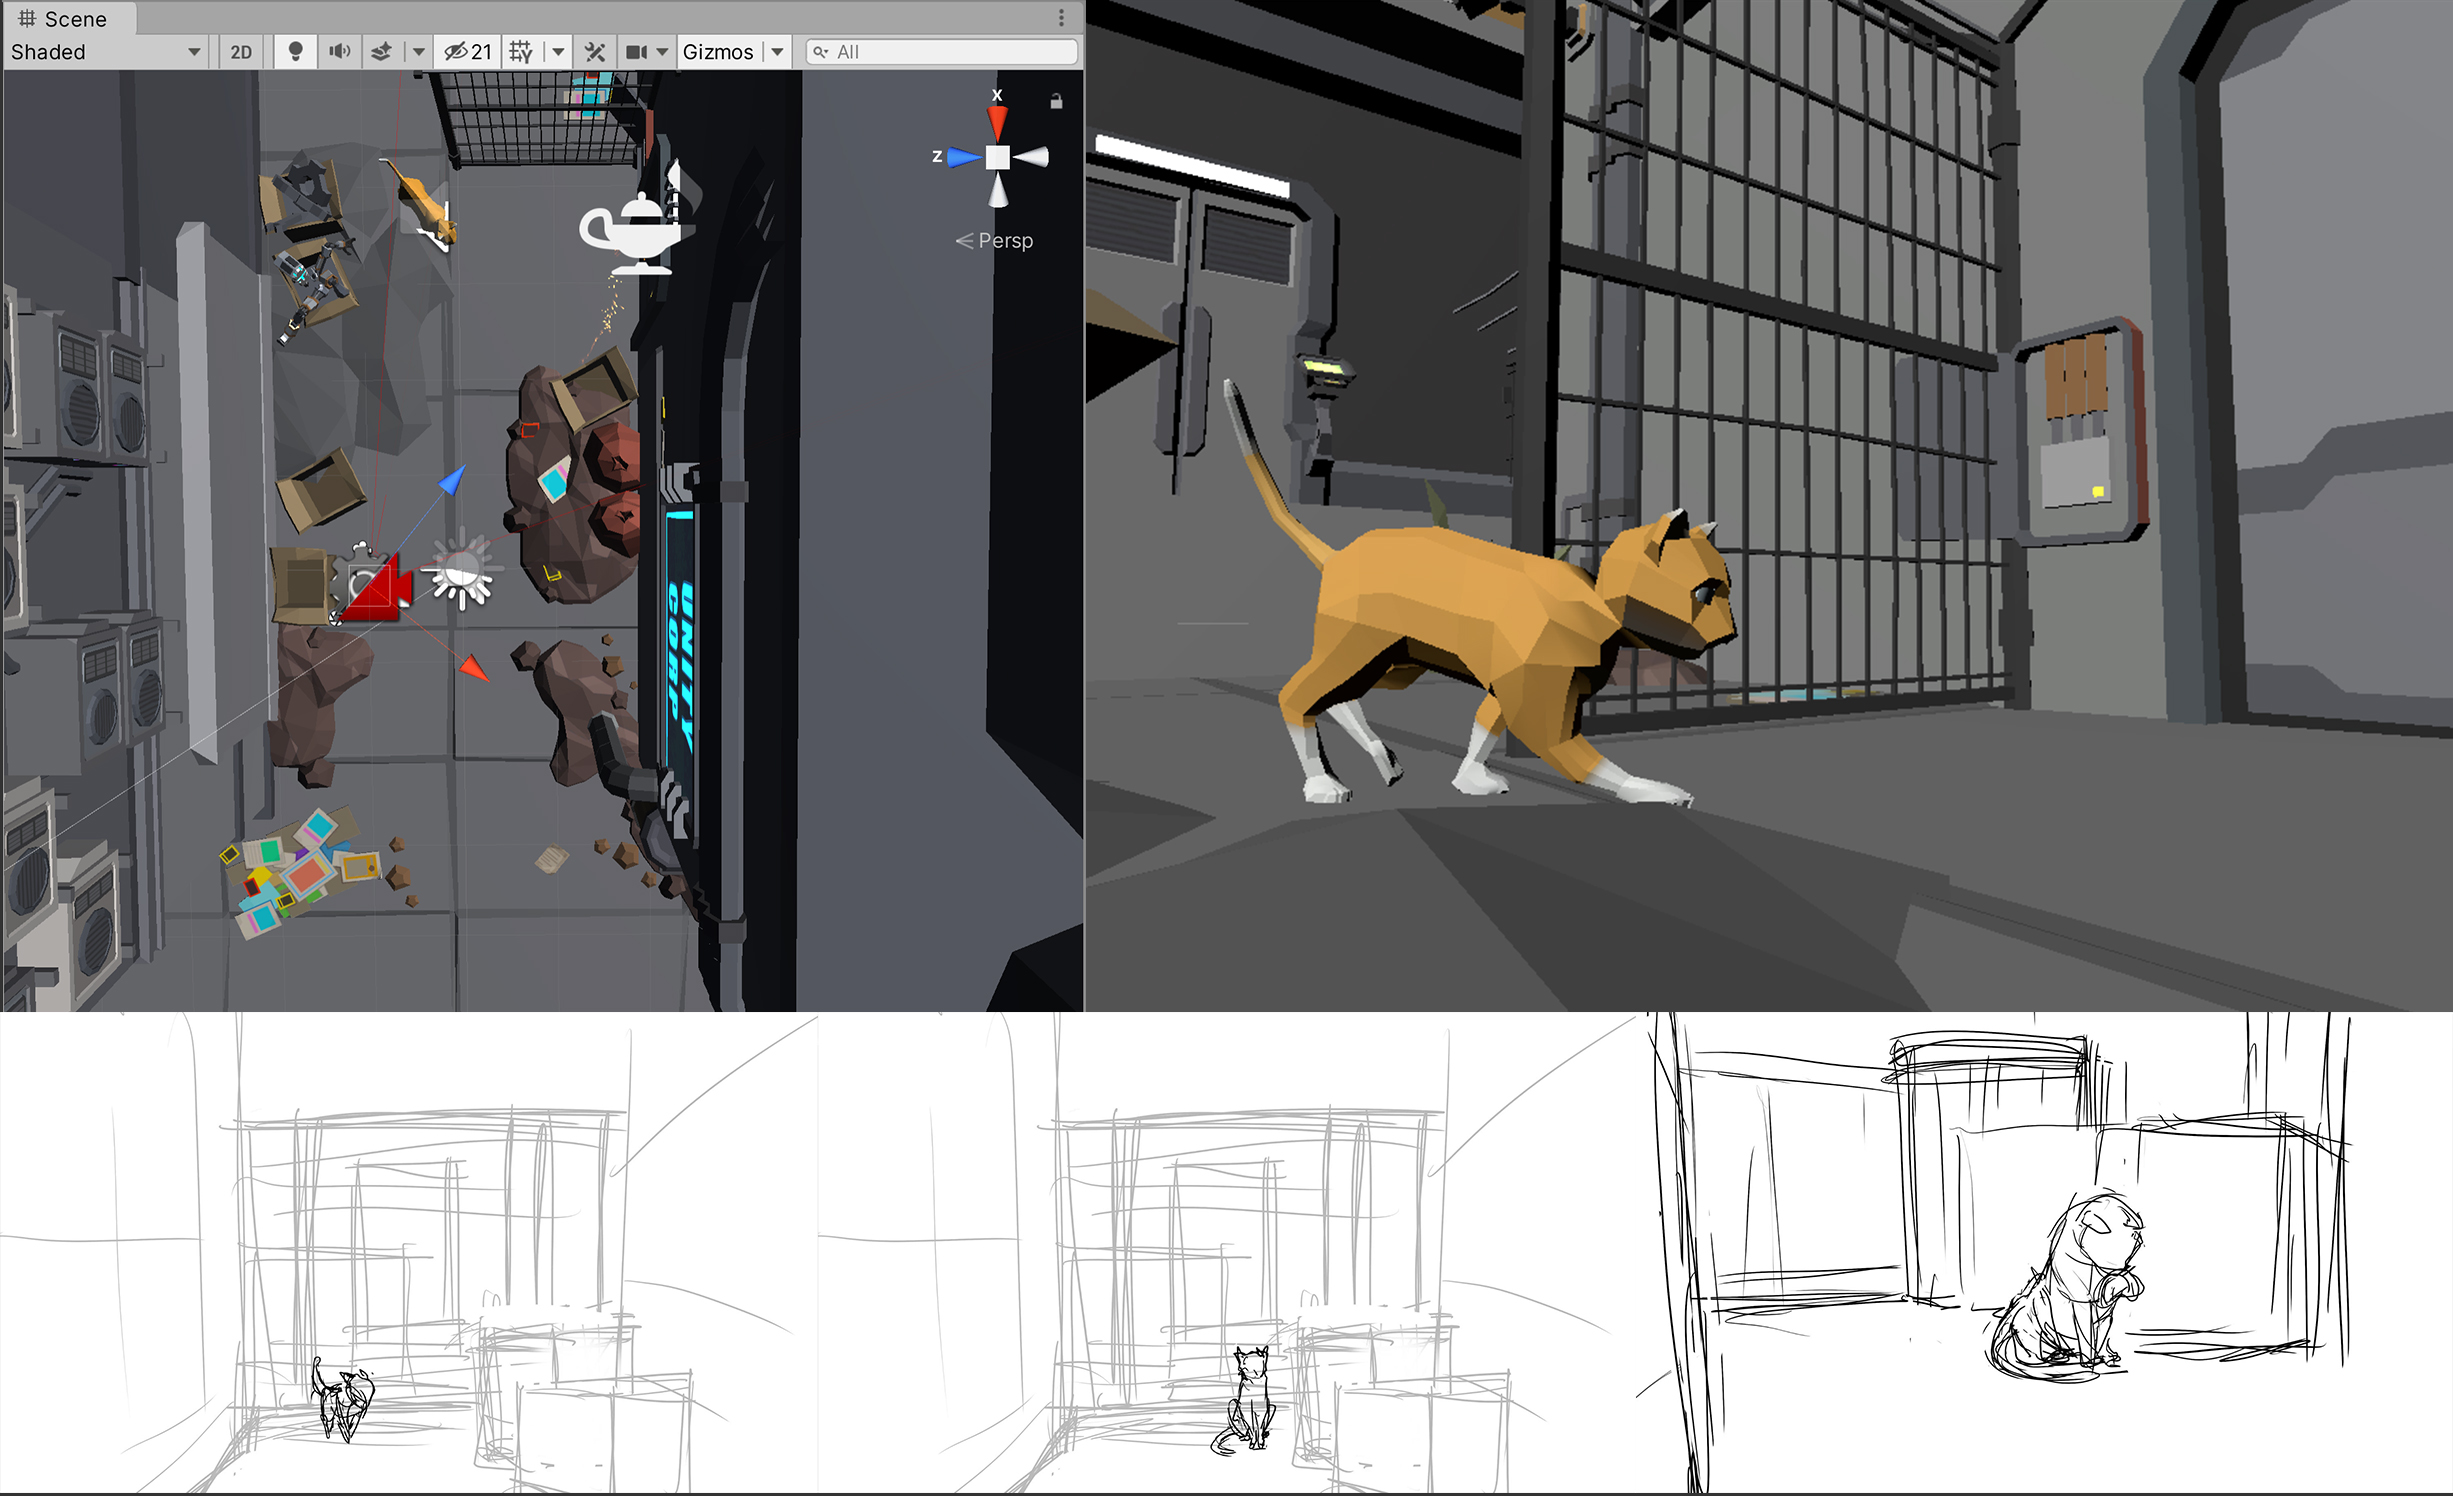Toggle scene effects (skybox/fog) icon
The height and width of the screenshot is (1496, 2453).
coord(381,52)
